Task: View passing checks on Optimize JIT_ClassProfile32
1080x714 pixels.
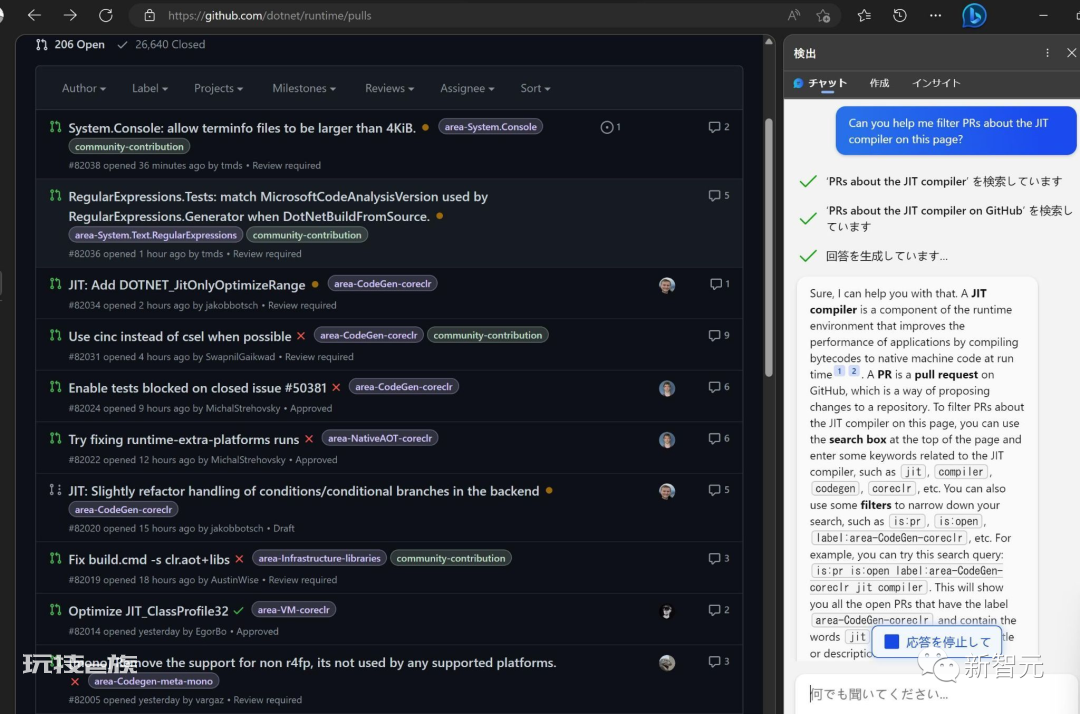Action: (238, 611)
